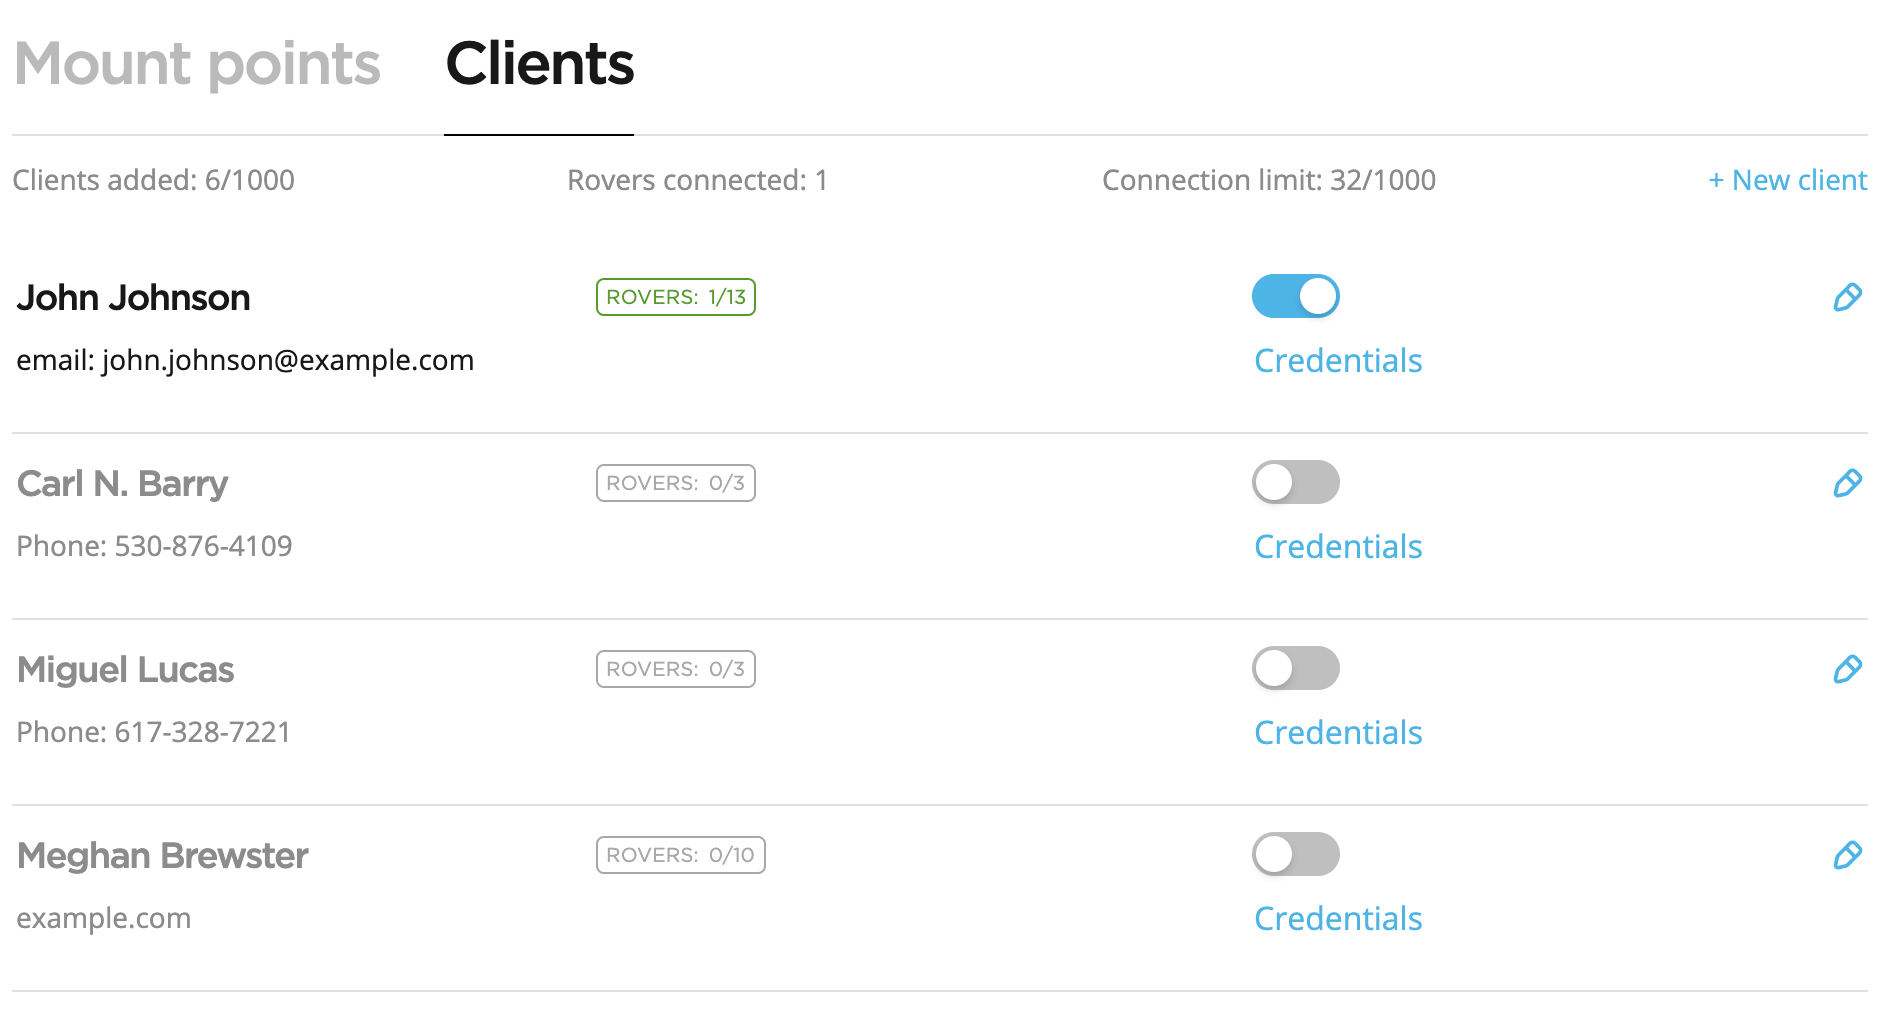Open Credentials for Miguel Lucas
The image size is (1886, 1014).
1337,733
